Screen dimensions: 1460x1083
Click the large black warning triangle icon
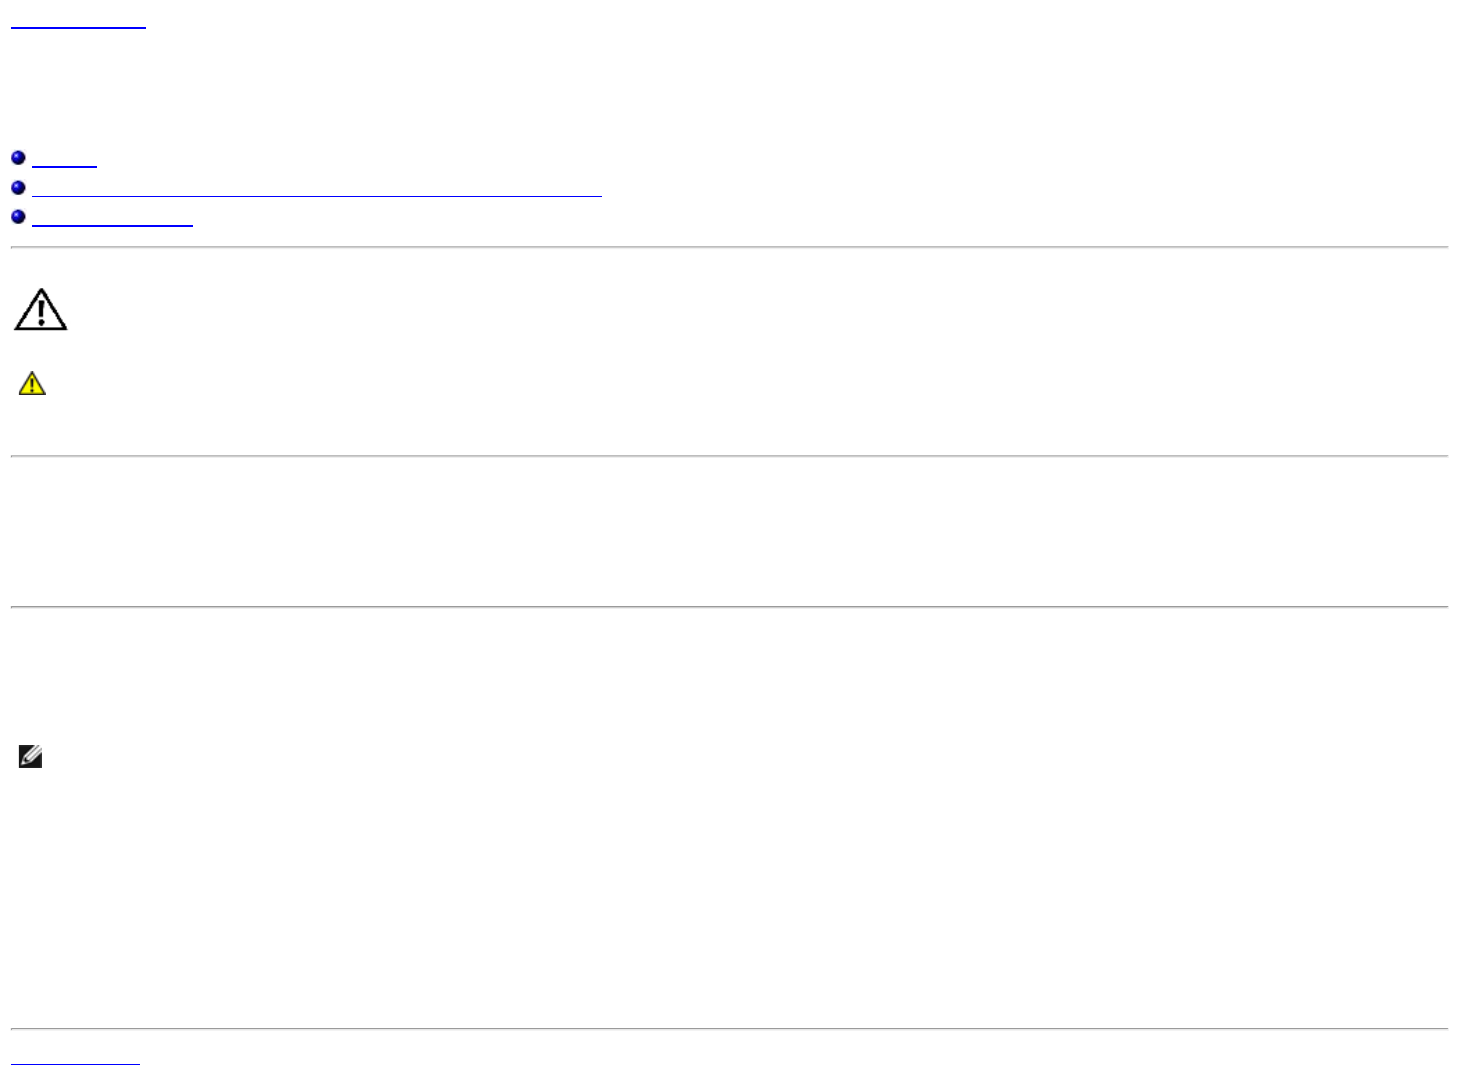(40, 310)
